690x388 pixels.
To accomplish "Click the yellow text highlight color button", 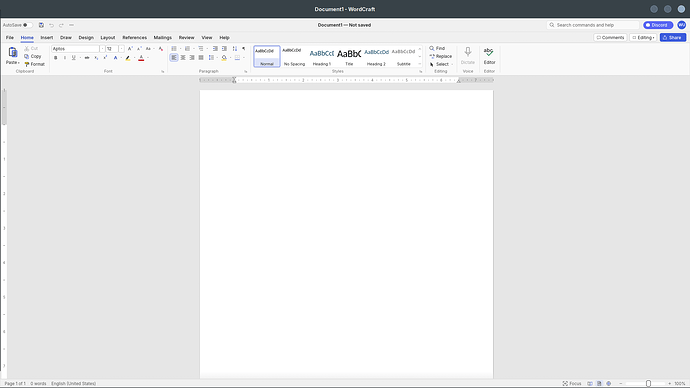I will click(x=128, y=58).
